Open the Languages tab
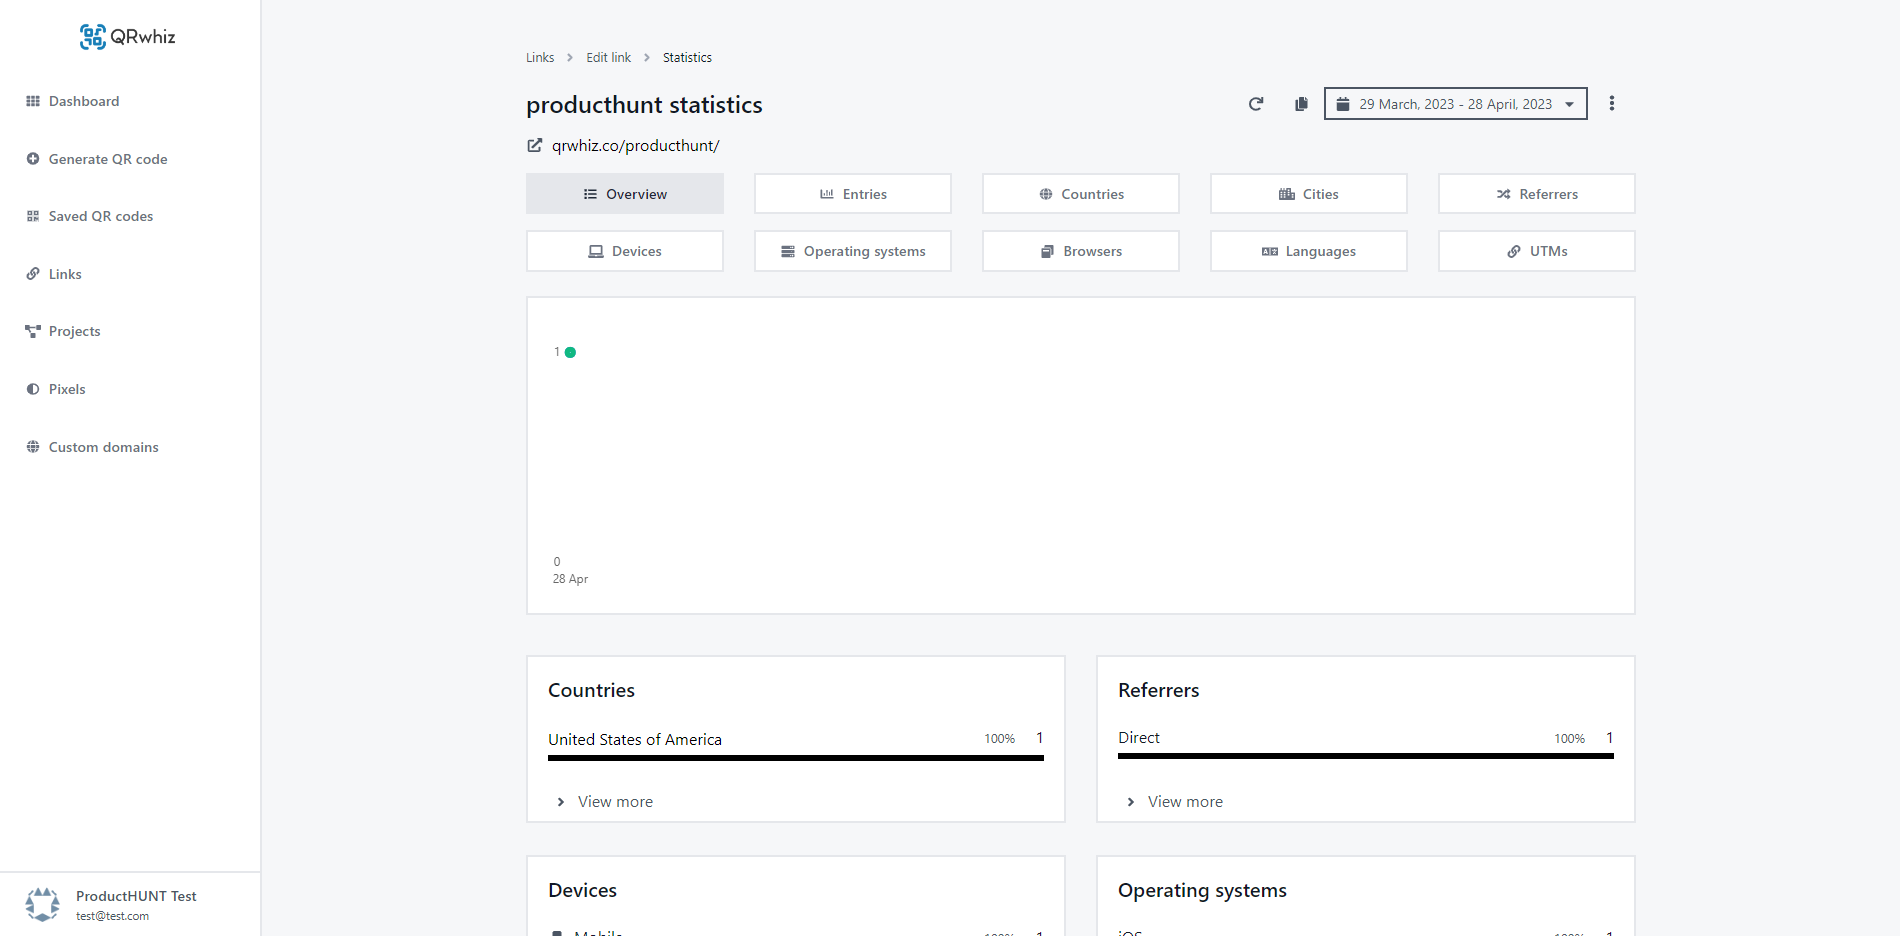This screenshot has height=936, width=1900. coord(1309,251)
